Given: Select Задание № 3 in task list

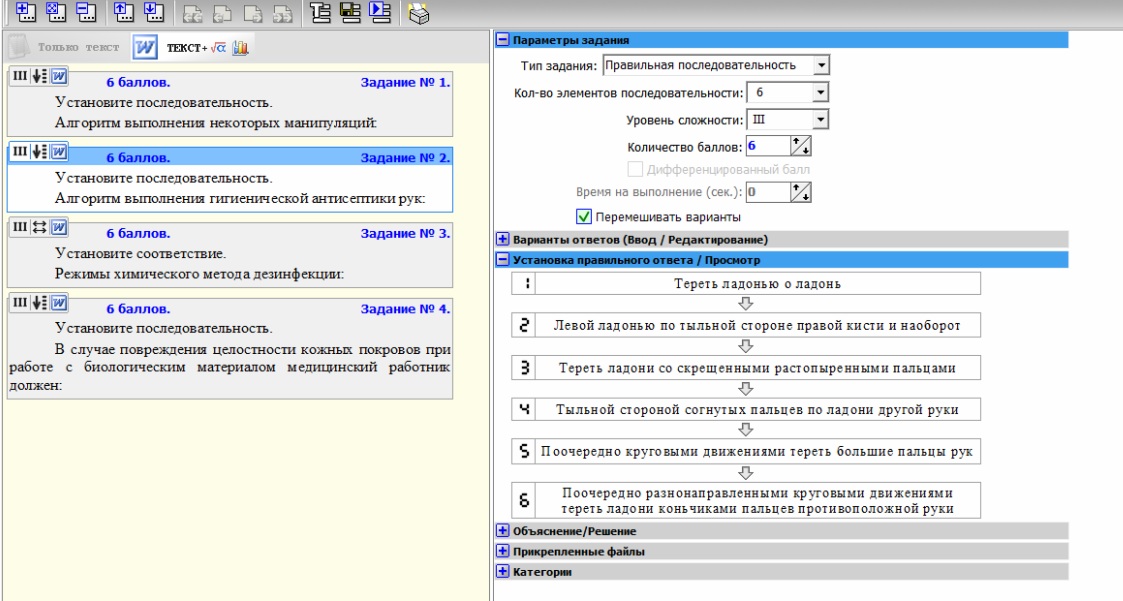Looking at the screenshot, I should point(230,254).
